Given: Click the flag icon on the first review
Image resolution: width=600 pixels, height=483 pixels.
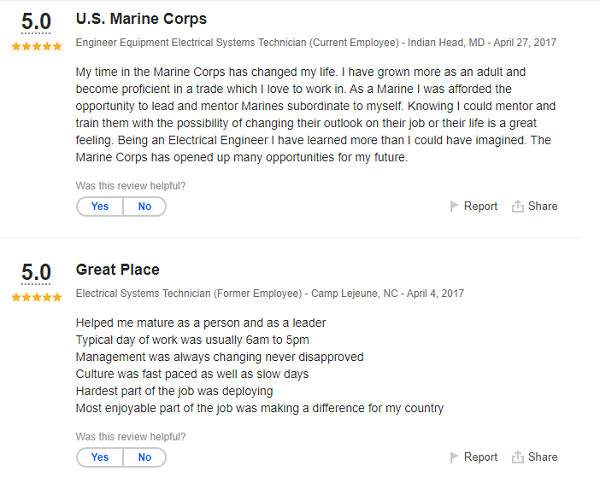Looking at the screenshot, I should (x=455, y=207).
